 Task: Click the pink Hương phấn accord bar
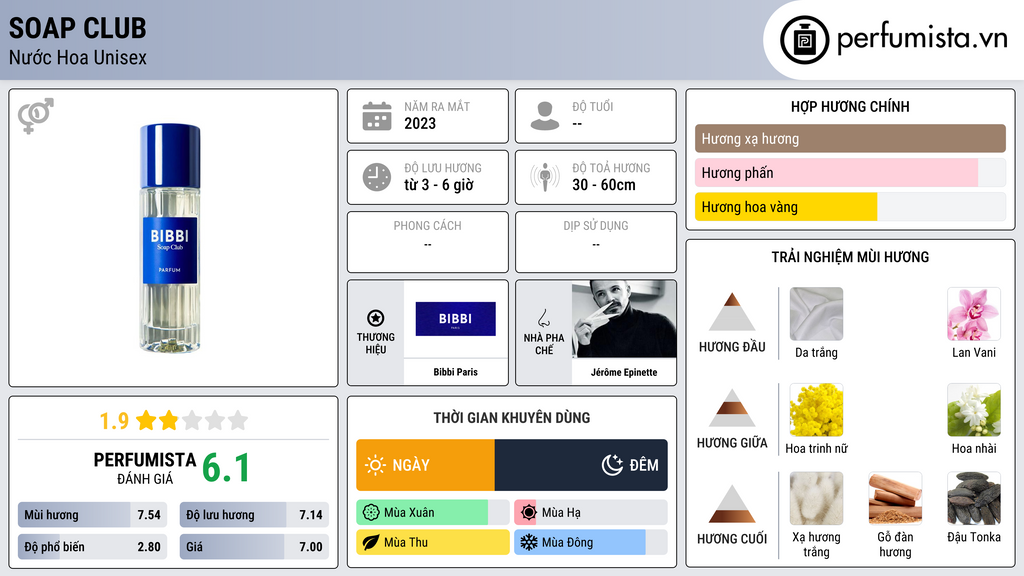point(850,172)
